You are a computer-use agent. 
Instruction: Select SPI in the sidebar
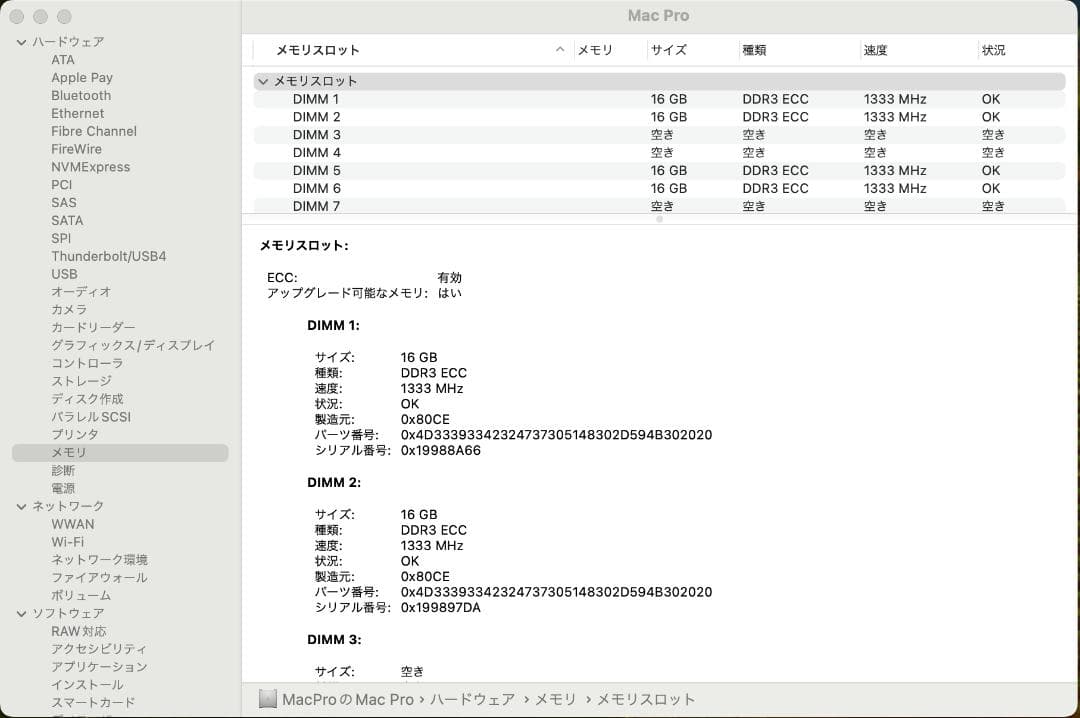point(61,239)
